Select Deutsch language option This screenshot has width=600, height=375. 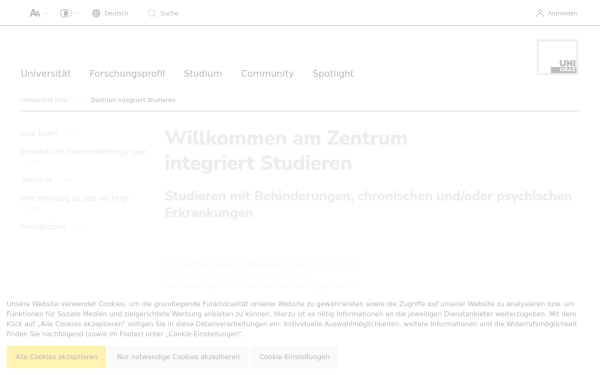click(x=116, y=13)
